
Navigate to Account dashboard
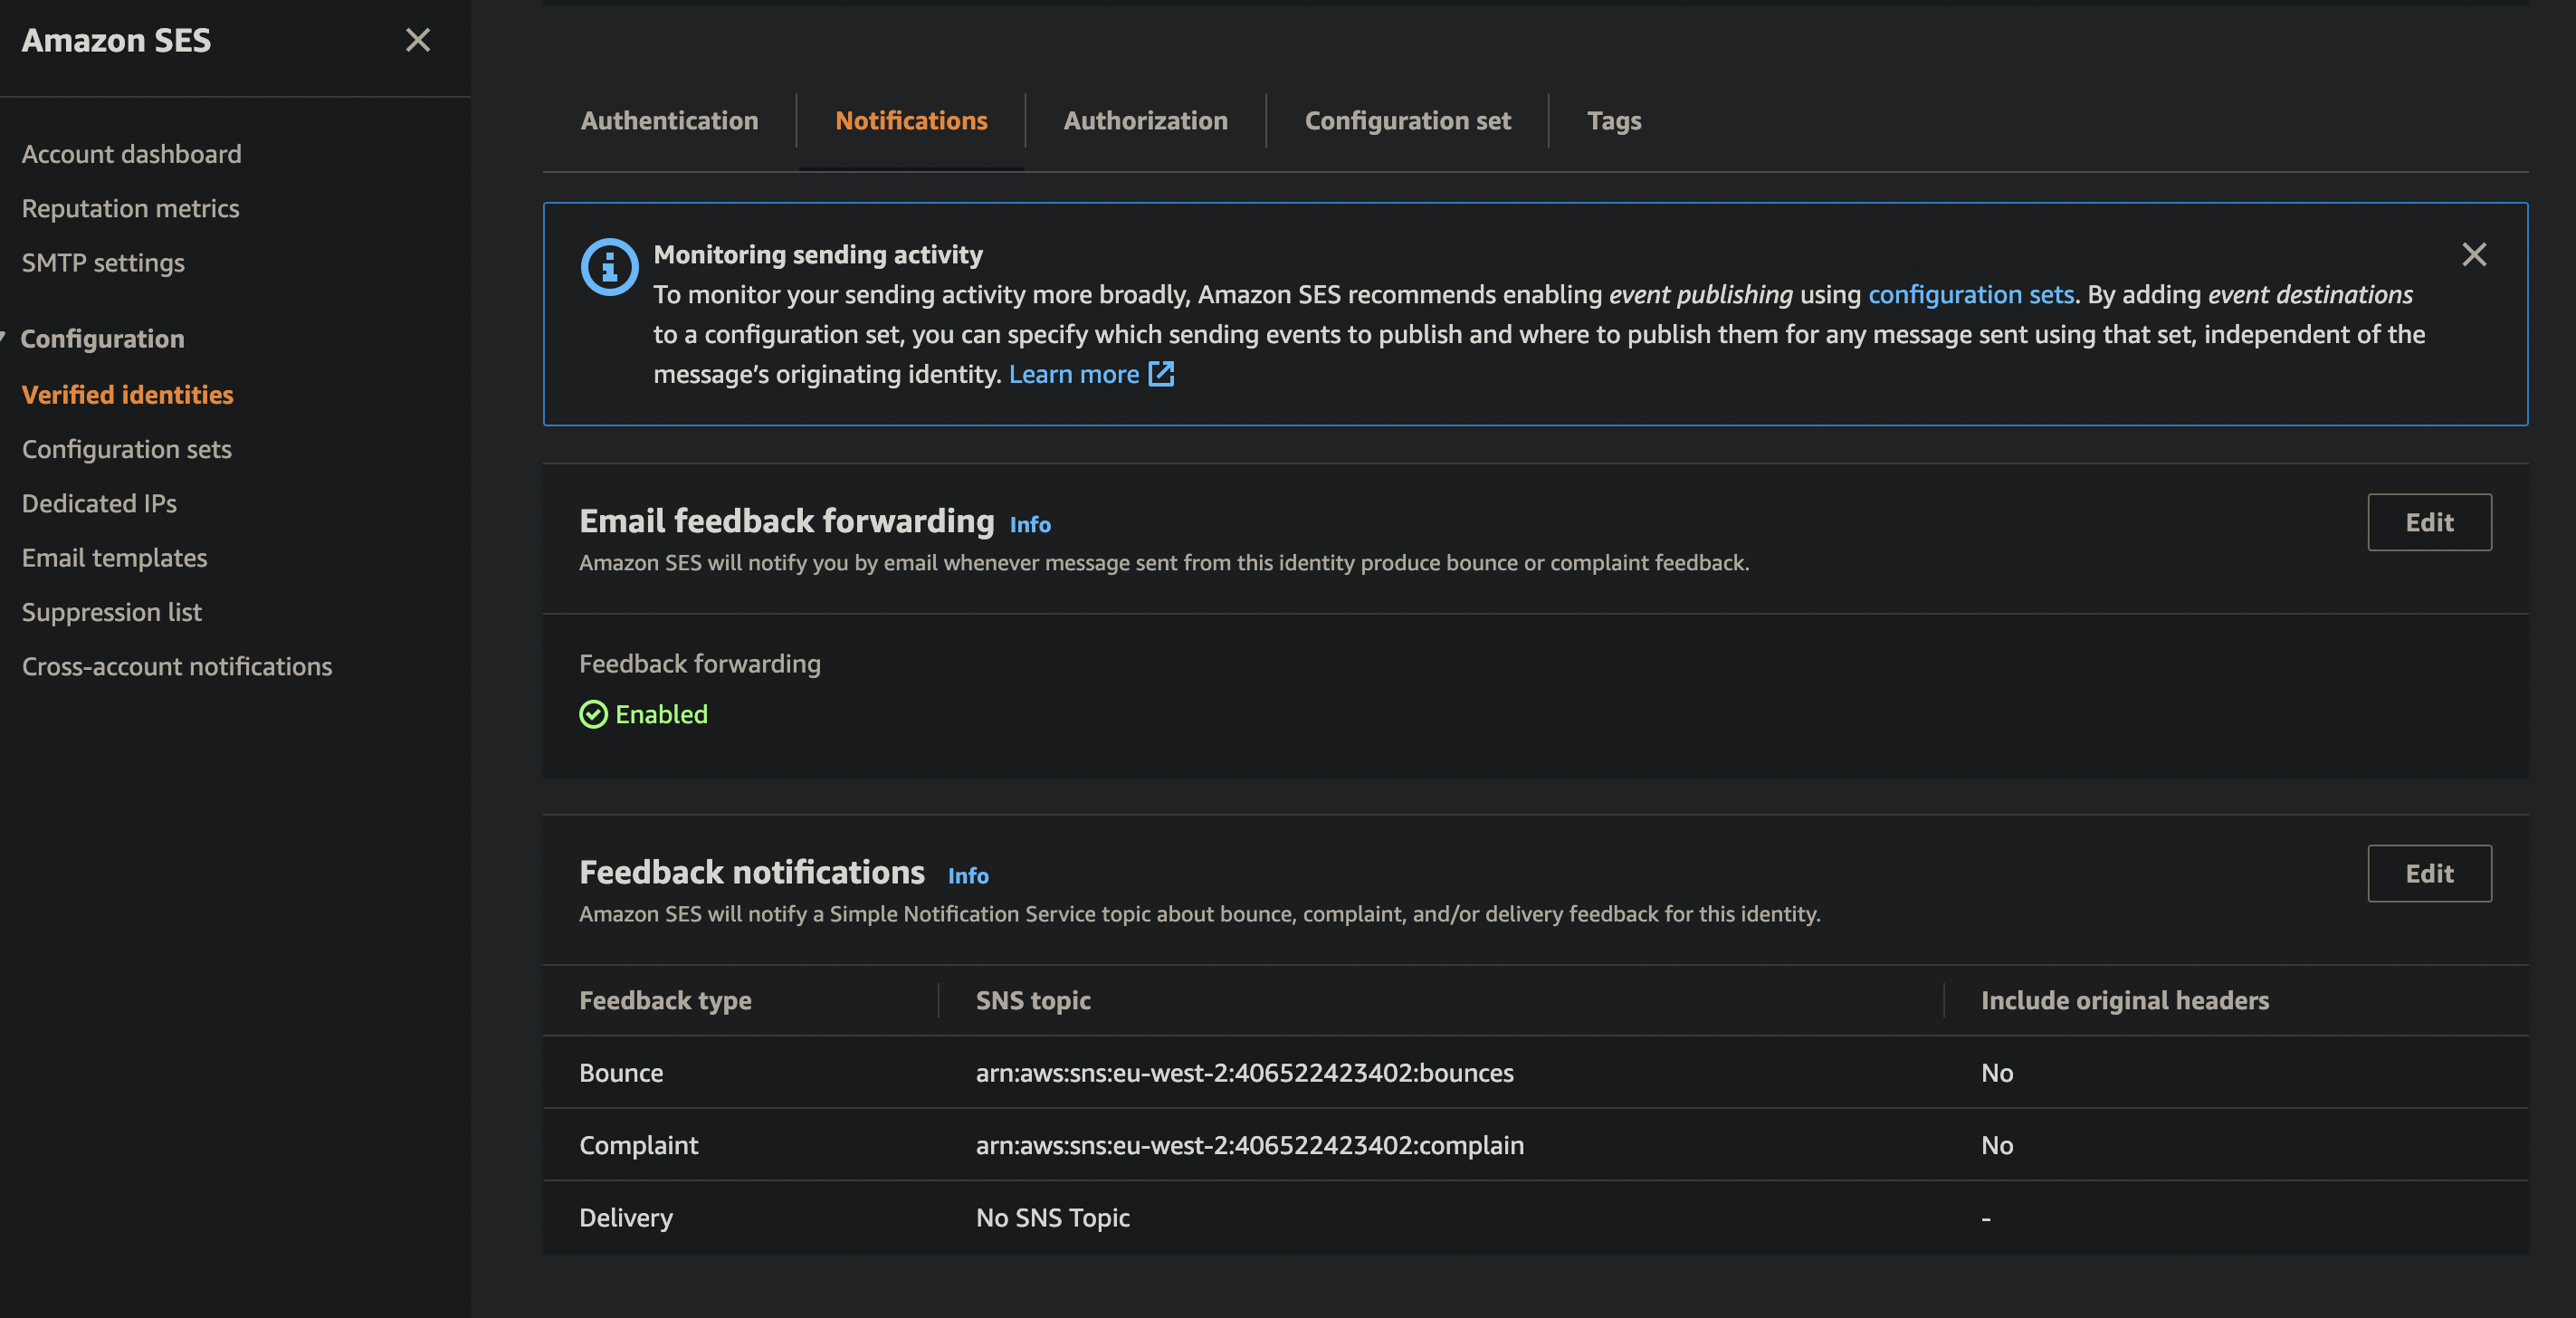tap(131, 154)
